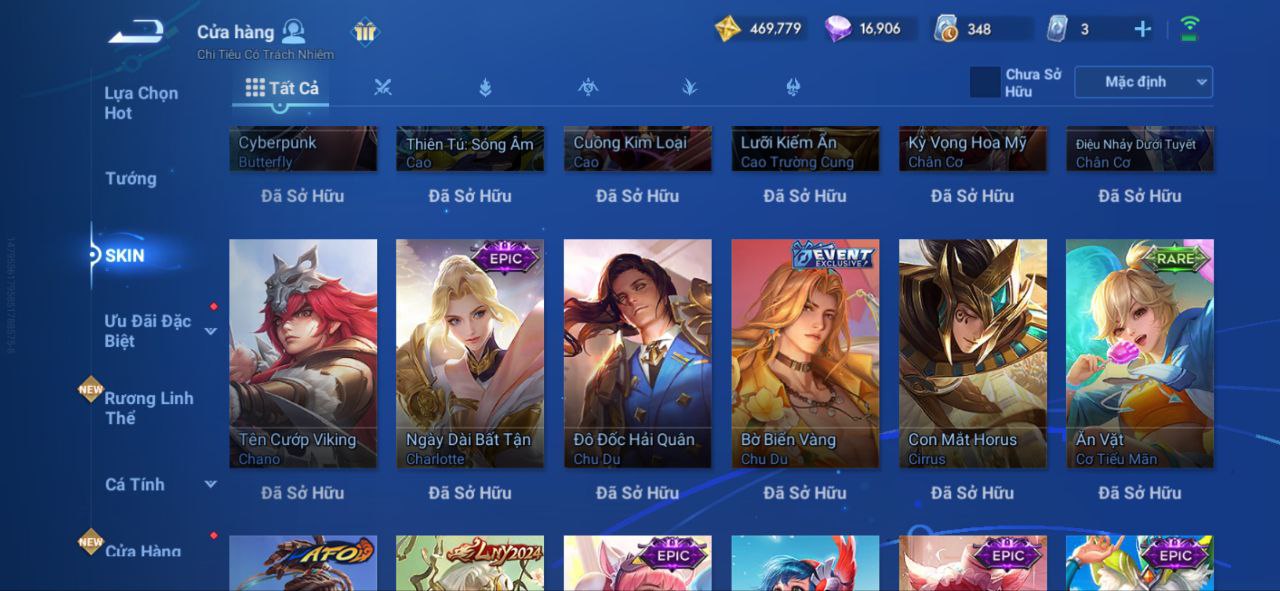
Task: Switch to the Tất Cả tab
Action: point(282,88)
